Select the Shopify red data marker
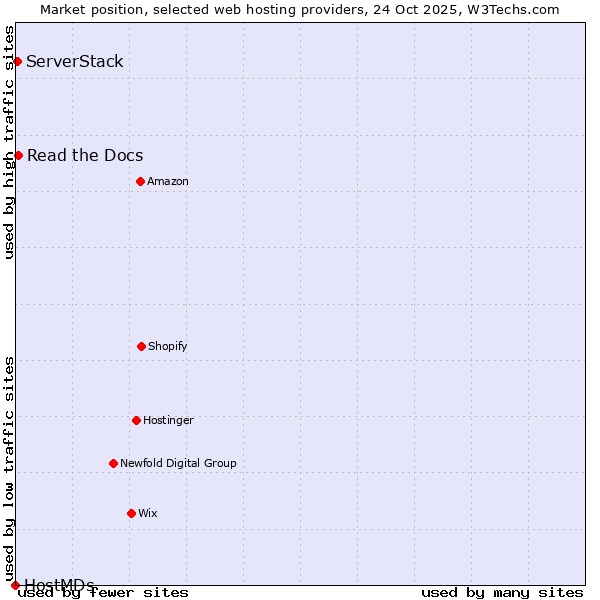 (141, 346)
